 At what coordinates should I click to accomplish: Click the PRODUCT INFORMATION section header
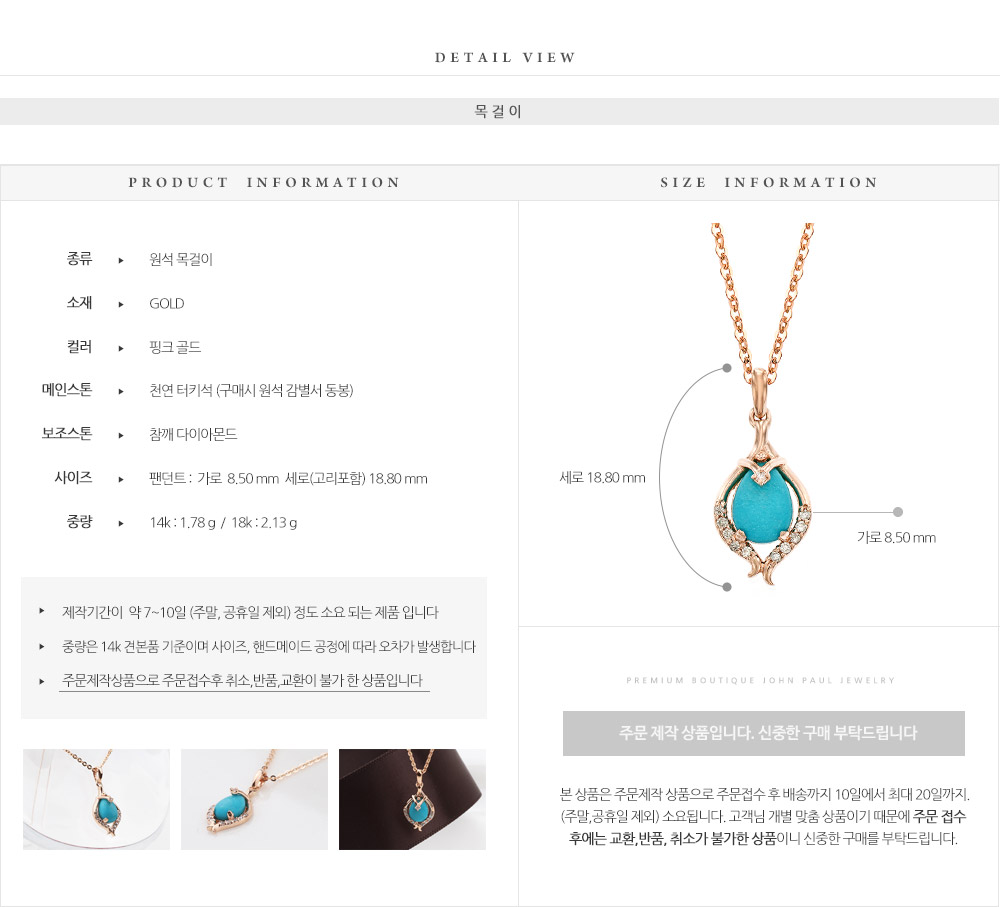coord(264,182)
